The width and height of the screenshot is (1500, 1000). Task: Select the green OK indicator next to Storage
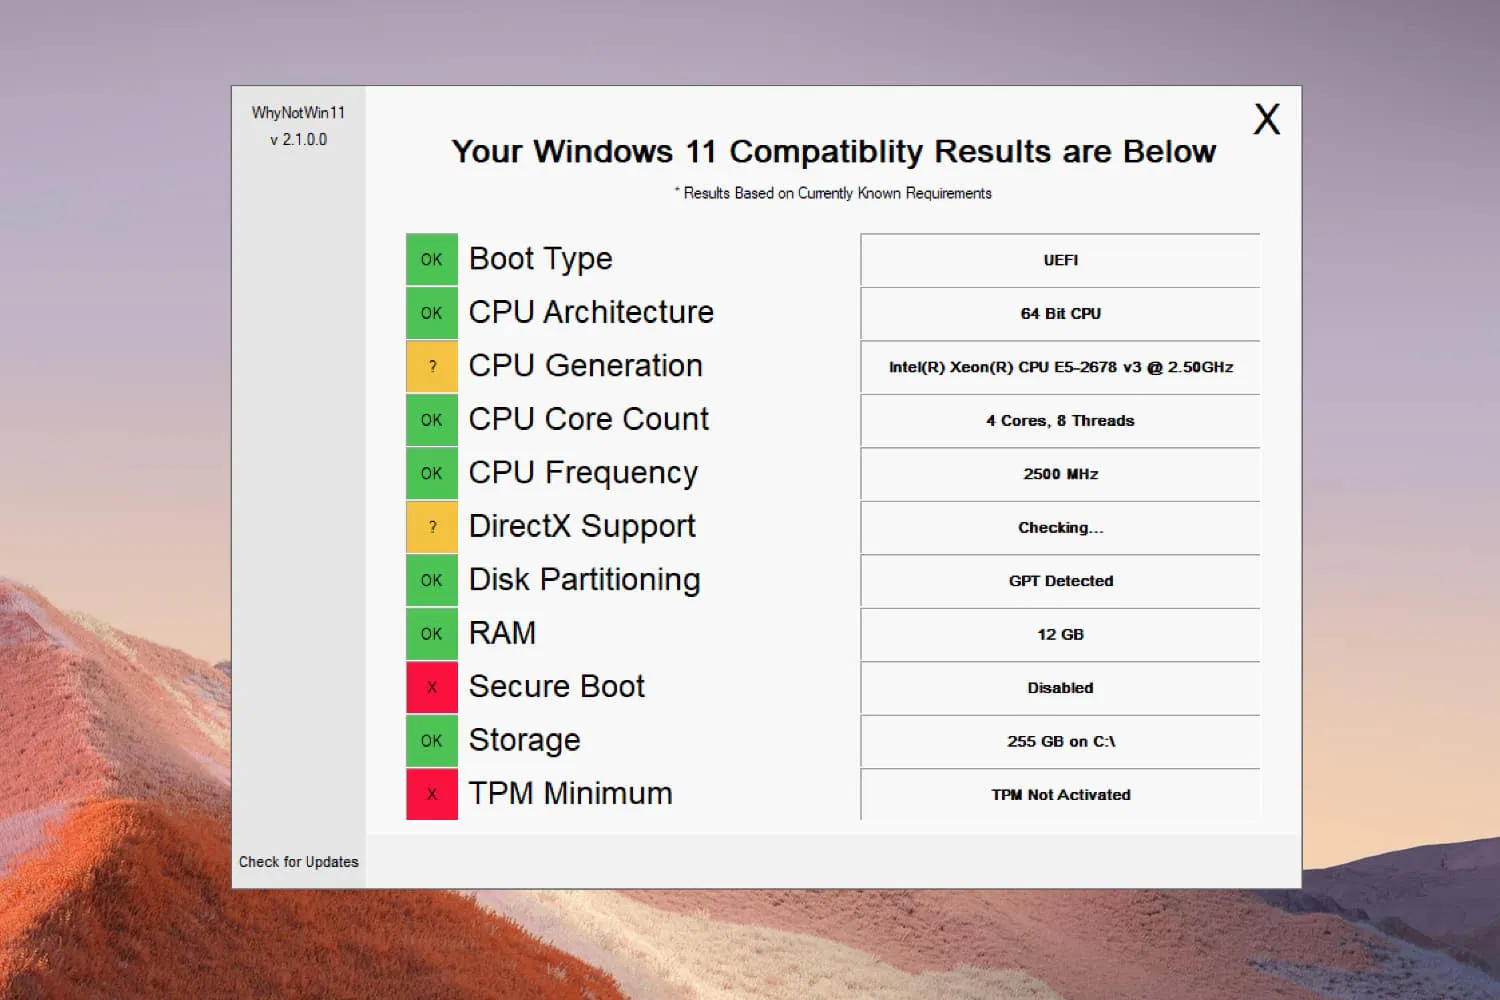pos(432,741)
